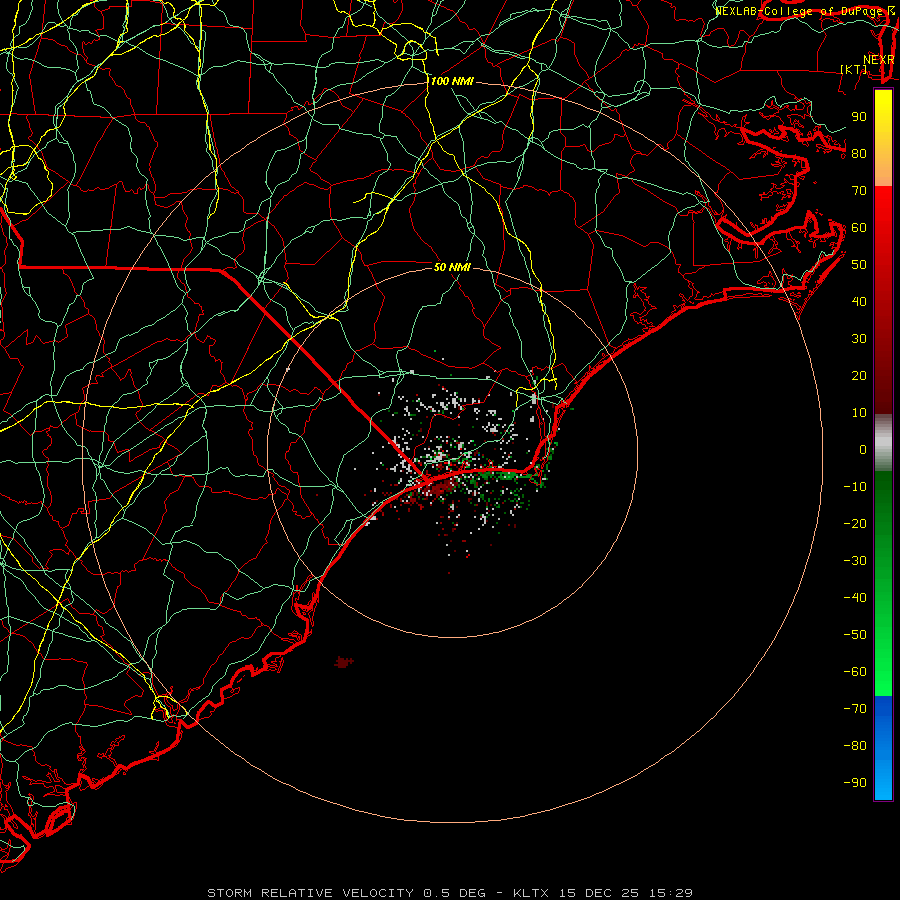
Task: Click the -90 value on the velocity scale
Action: (855, 783)
